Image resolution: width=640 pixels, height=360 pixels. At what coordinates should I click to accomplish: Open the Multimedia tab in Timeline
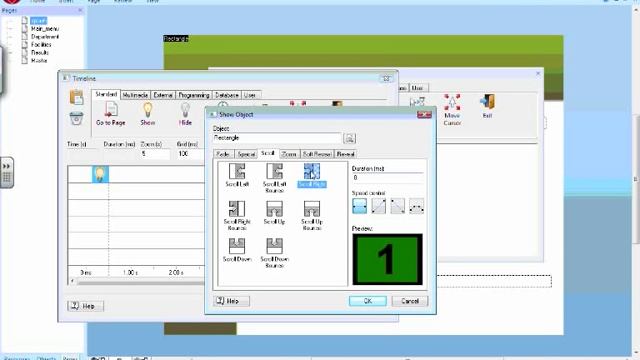coord(135,95)
